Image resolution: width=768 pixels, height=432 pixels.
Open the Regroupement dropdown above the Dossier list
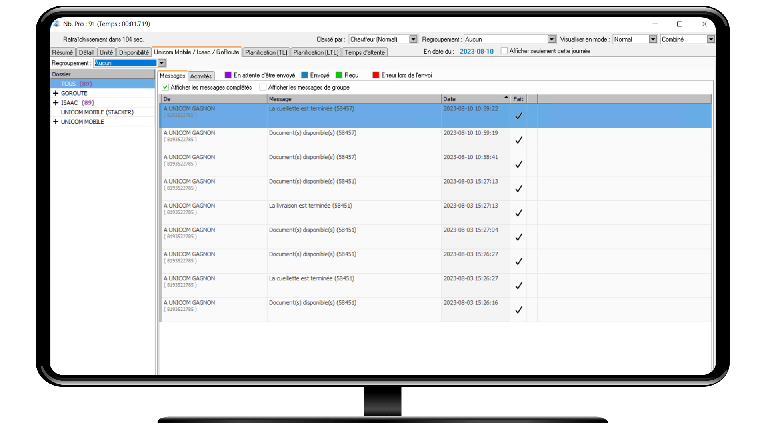[x=162, y=63]
